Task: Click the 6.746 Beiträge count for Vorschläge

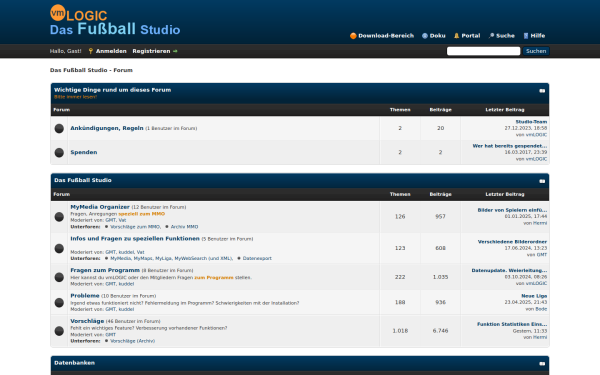Action: coord(440,331)
